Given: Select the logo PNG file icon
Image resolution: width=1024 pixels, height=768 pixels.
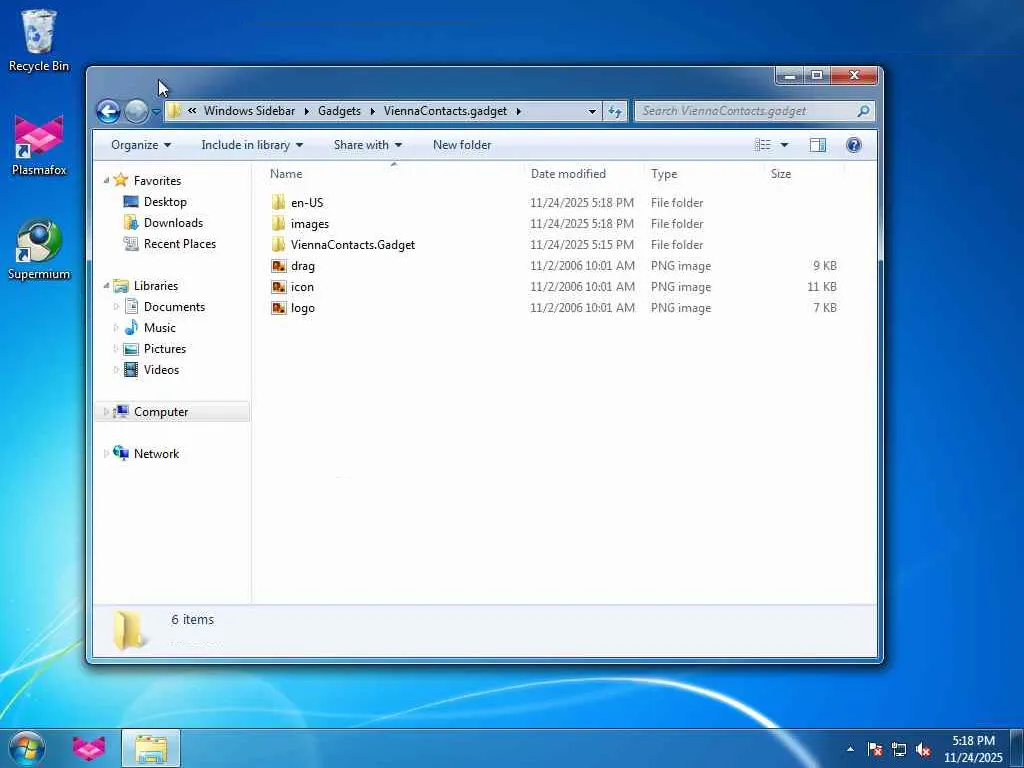Looking at the screenshot, I should tap(279, 308).
